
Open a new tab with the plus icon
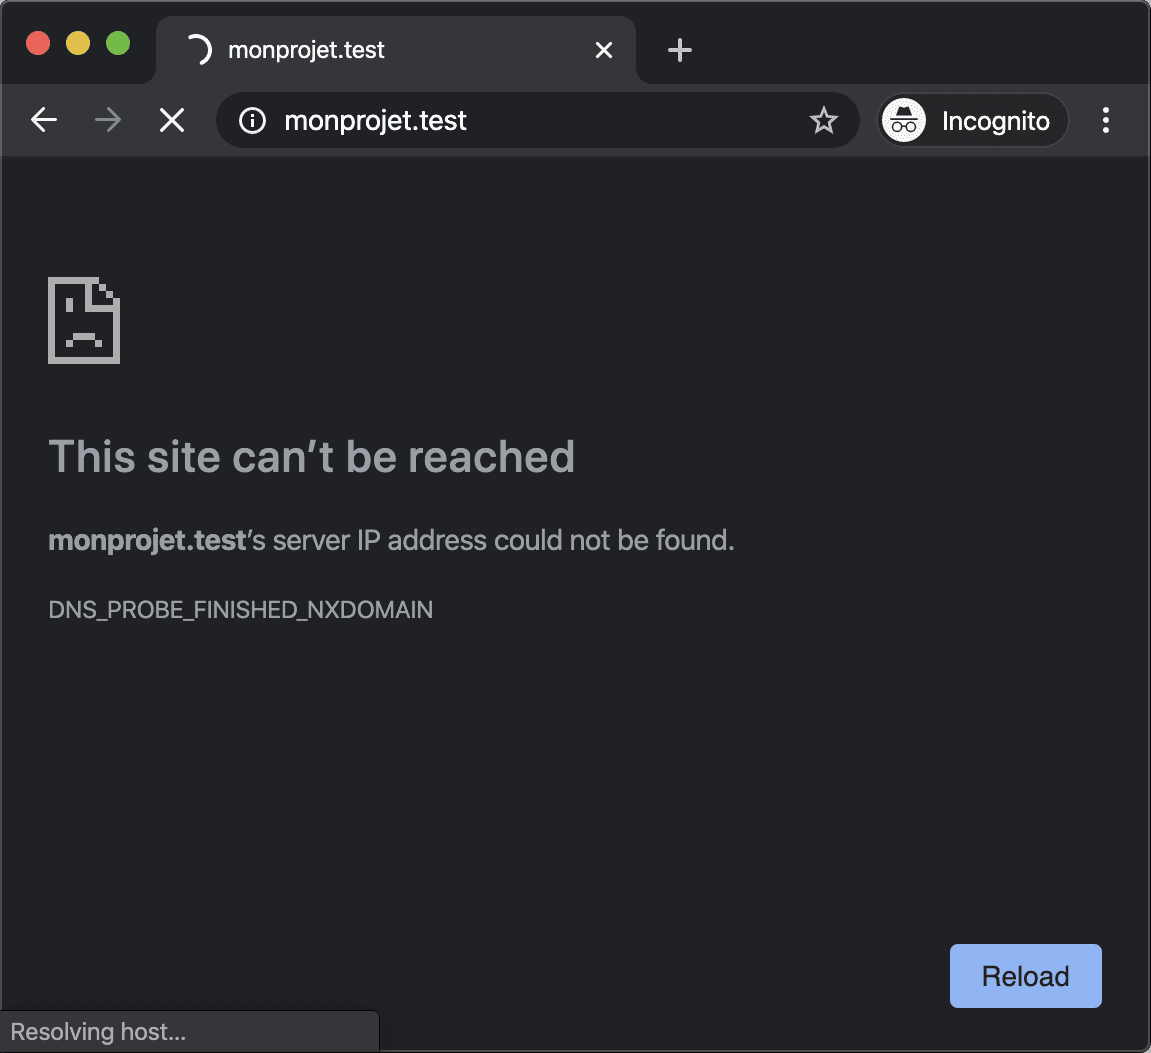pyautogui.click(x=680, y=49)
